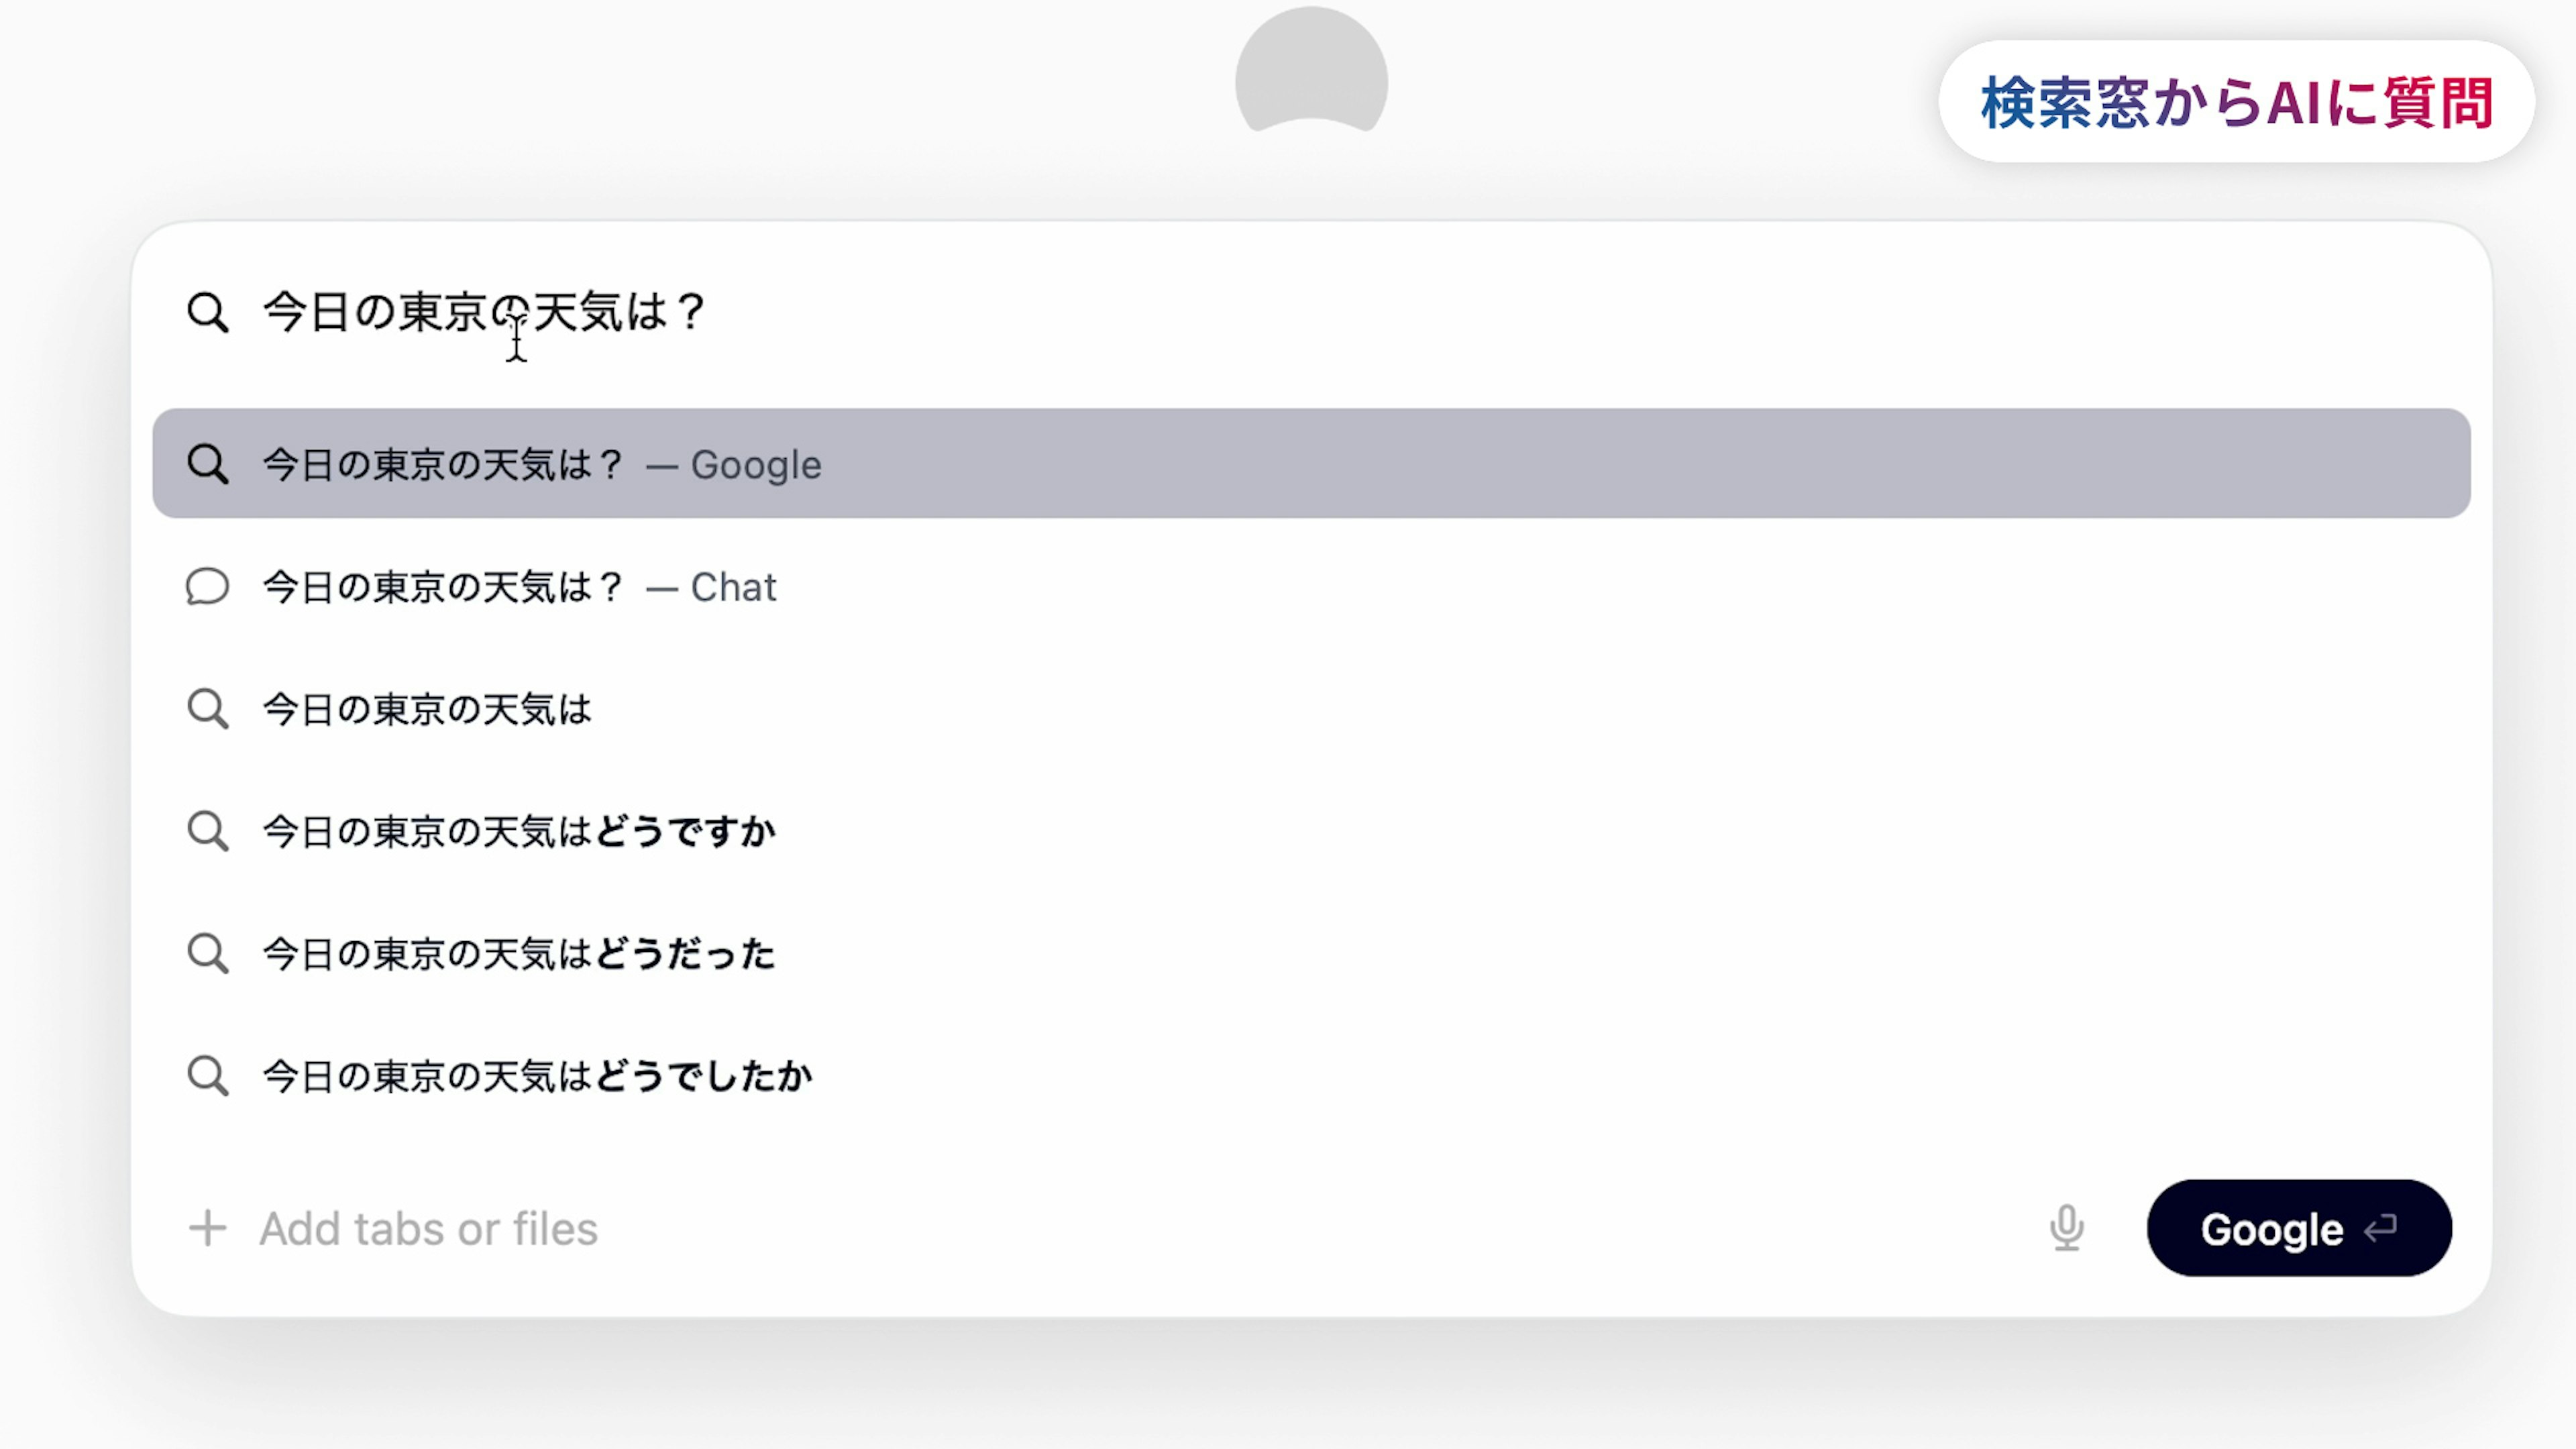The width and height of the screenshot is (2576, 1449).
Task: Click magnifier icon beside 今日の東京の天気は suggestion
Action: tap(208, 709)
